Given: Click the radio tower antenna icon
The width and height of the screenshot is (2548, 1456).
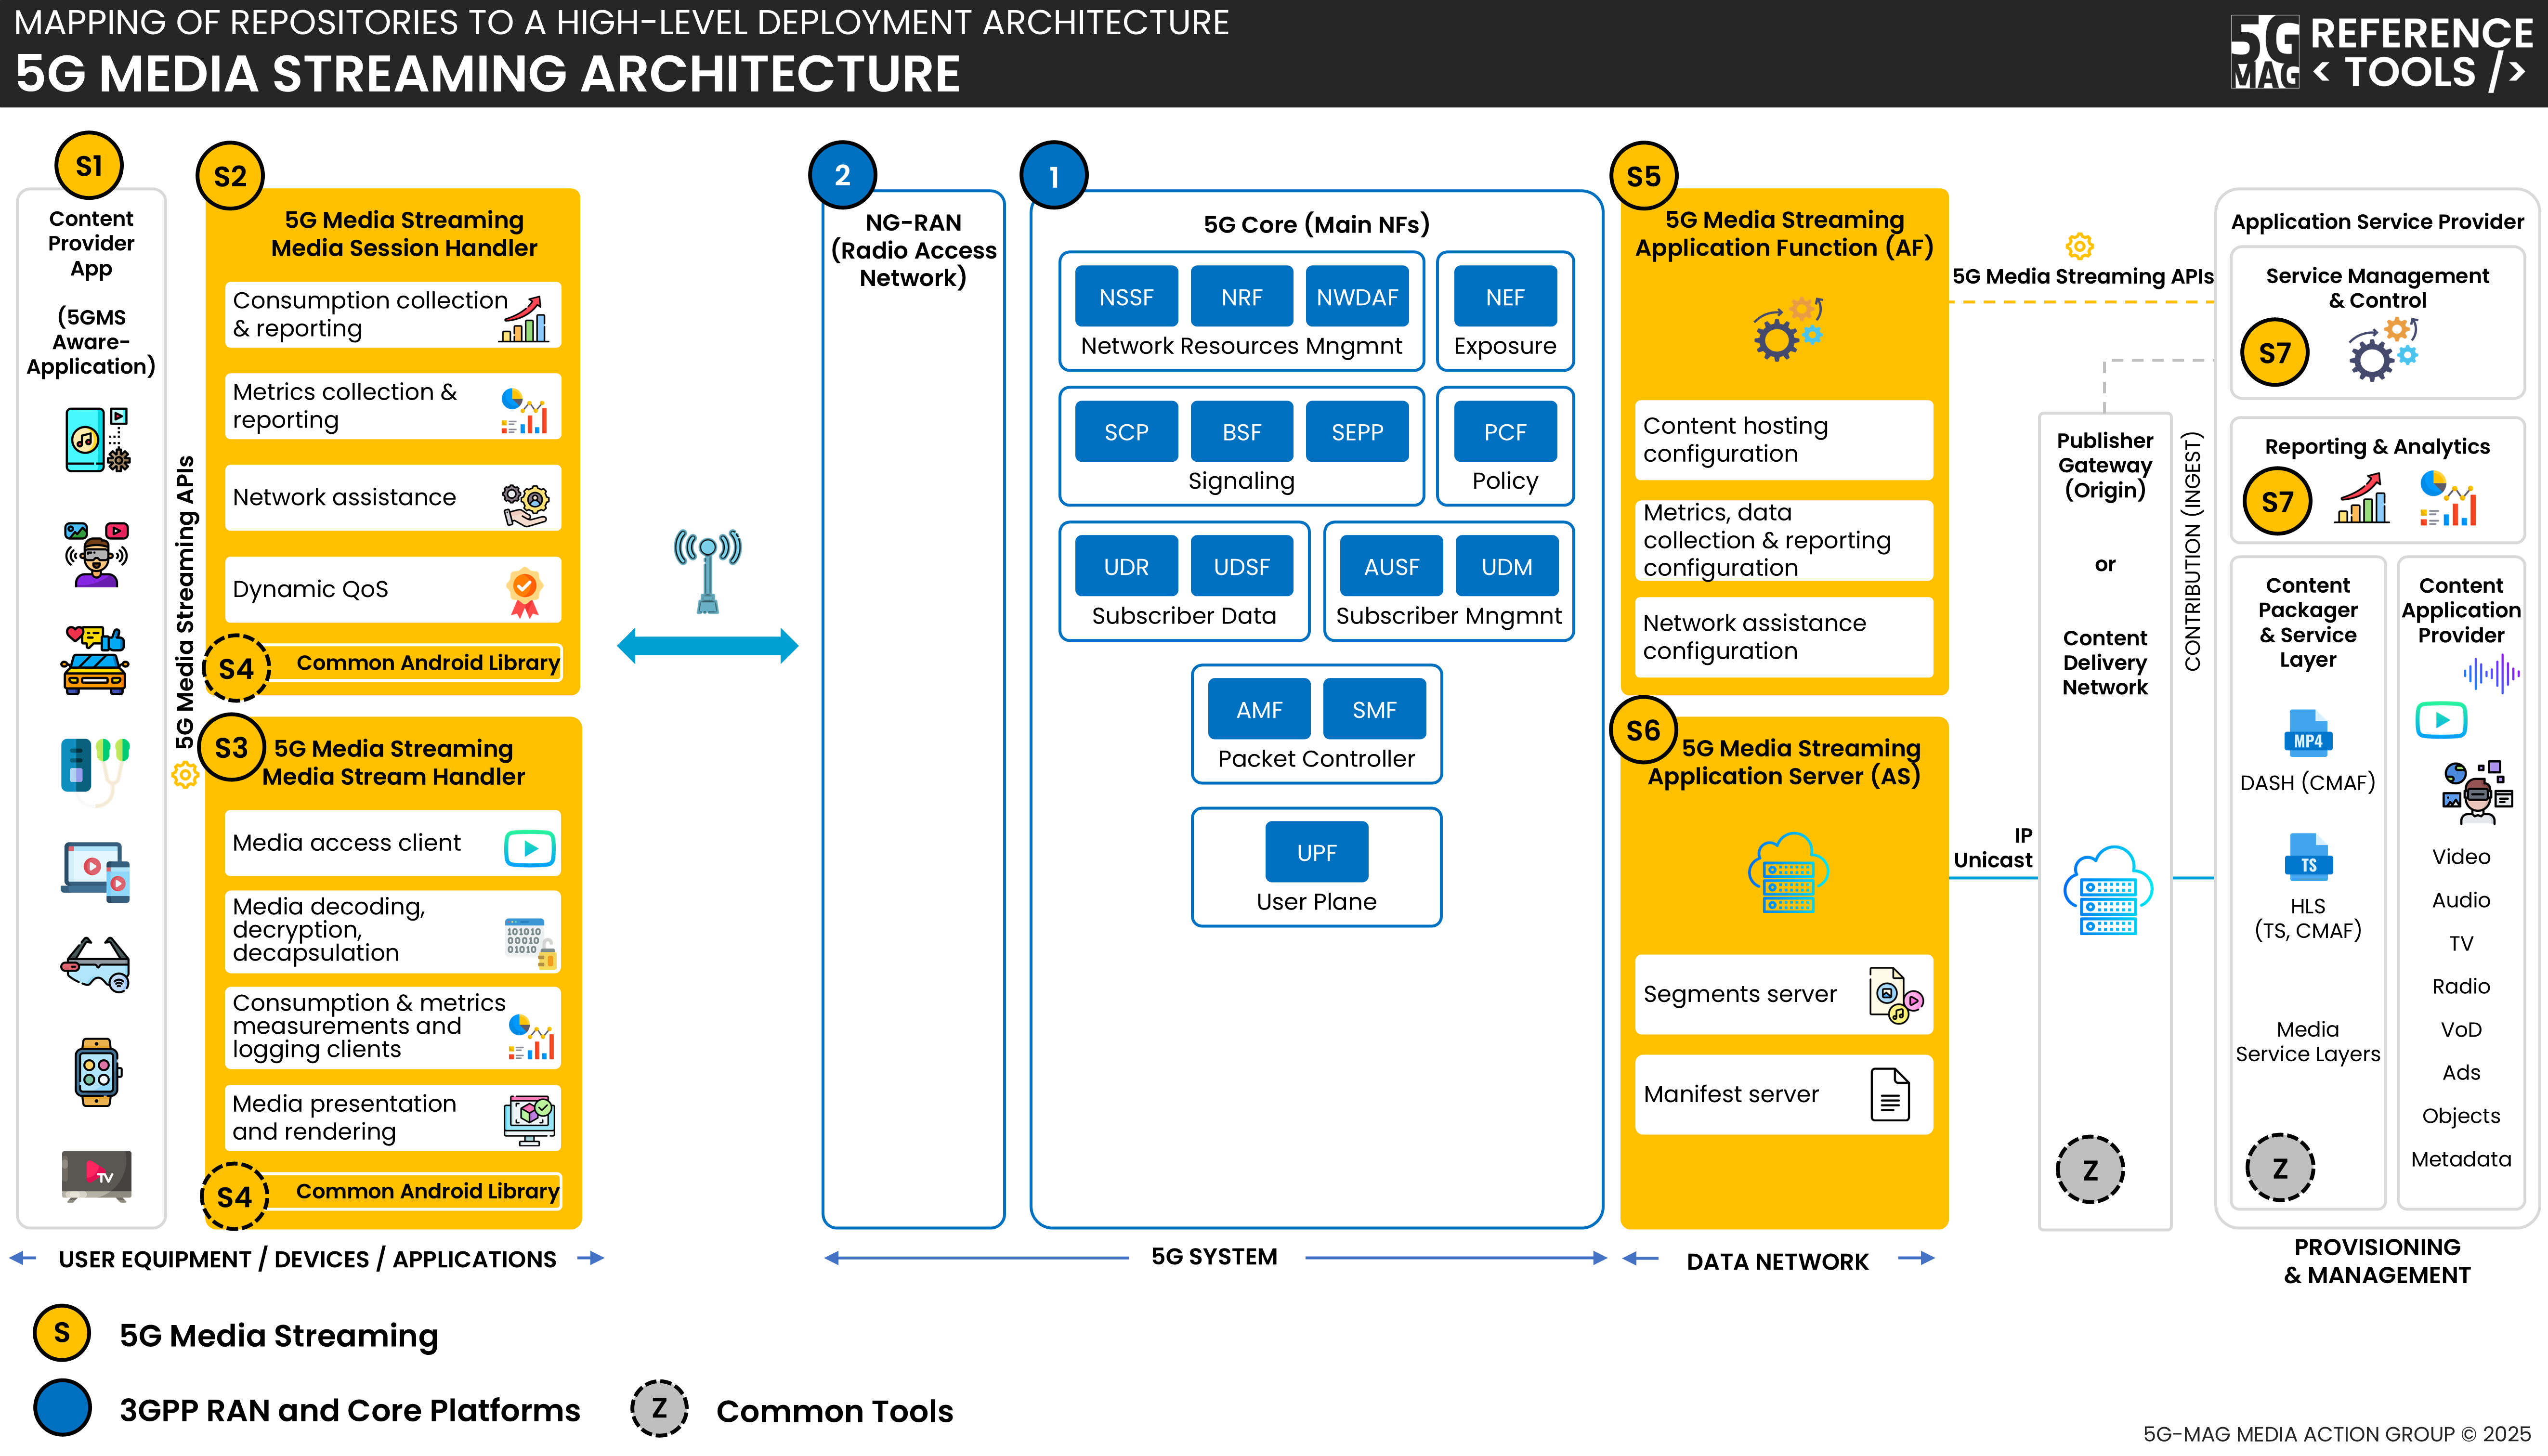Looking at the screenshot, I should coord(707,571).
